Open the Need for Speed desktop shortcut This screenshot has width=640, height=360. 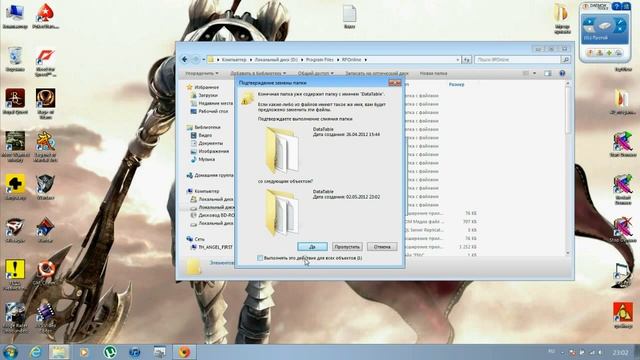46,62
